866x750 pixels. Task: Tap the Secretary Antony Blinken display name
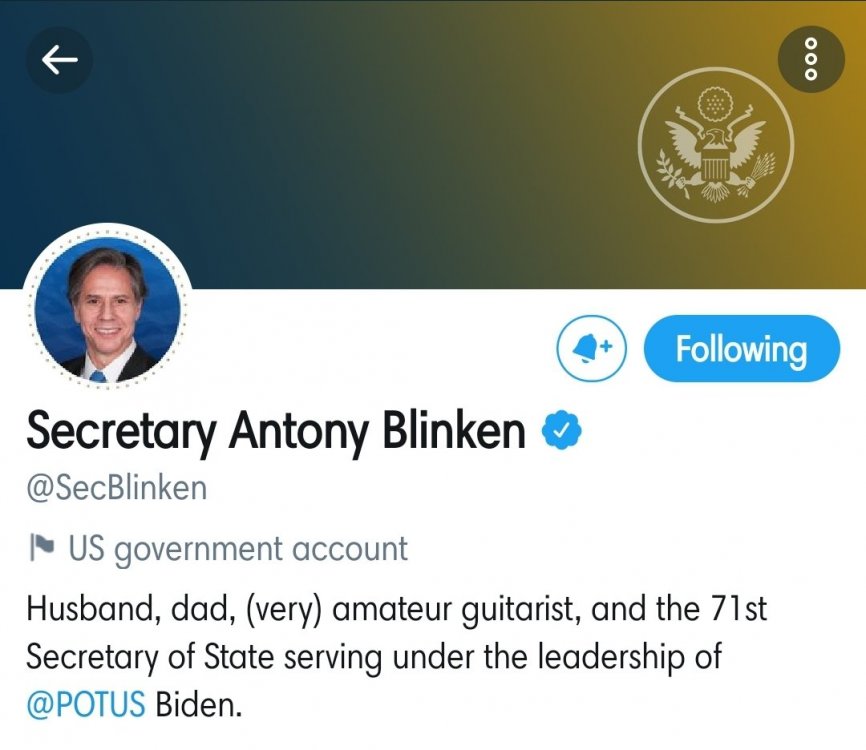pyautogui.click(x=275, y=431)
